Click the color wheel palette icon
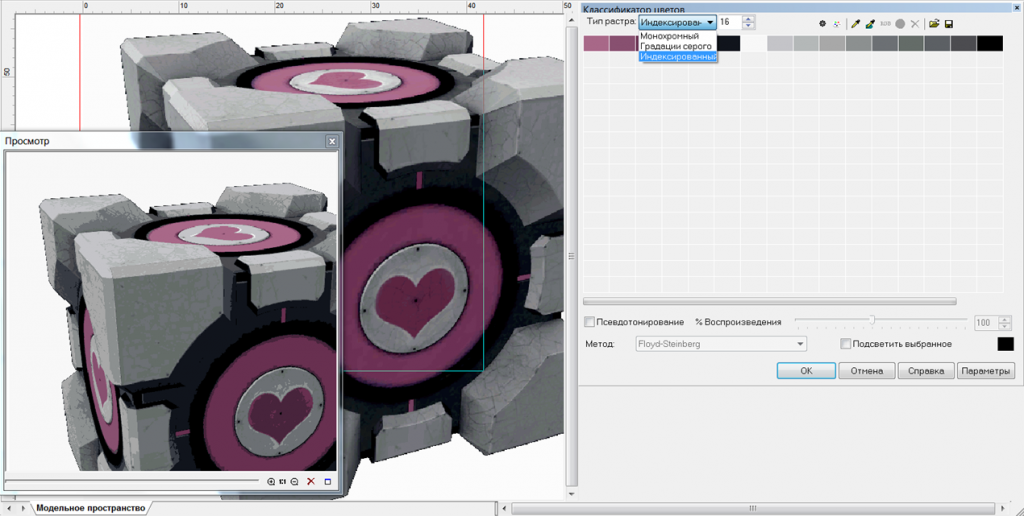 [837, 24]
